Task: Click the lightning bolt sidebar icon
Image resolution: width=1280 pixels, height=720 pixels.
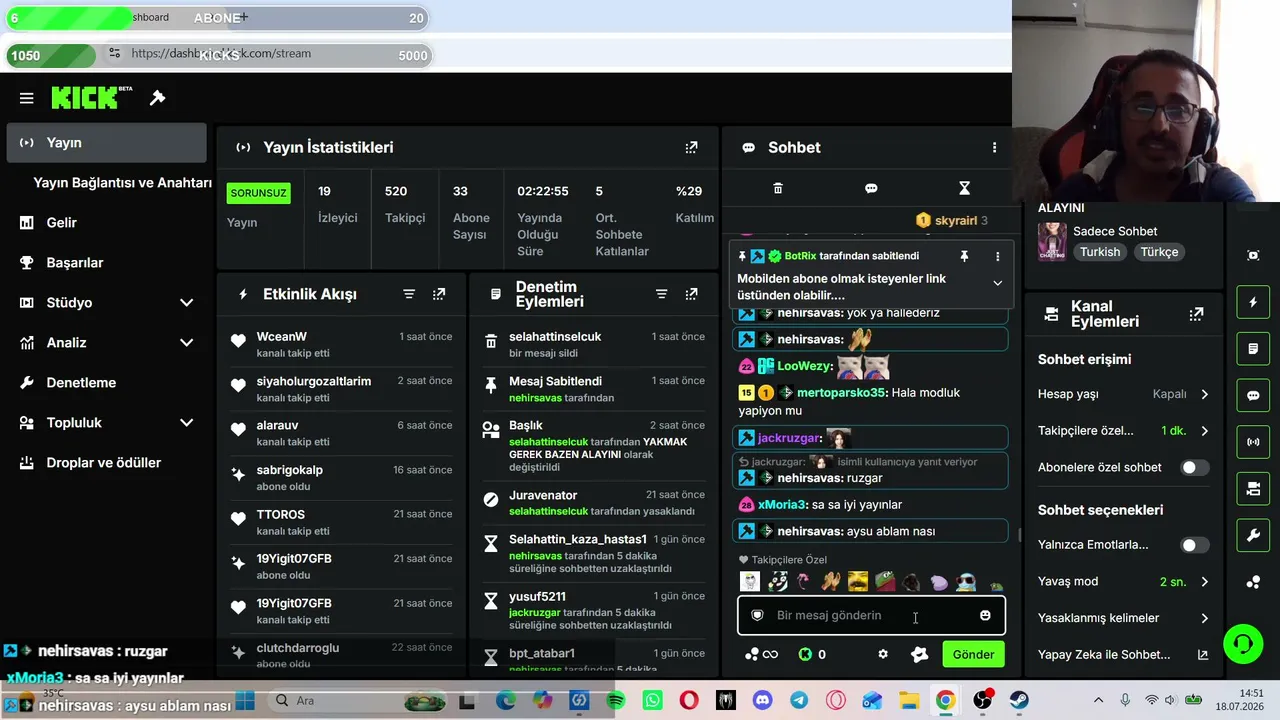Action: (1253, 302)
